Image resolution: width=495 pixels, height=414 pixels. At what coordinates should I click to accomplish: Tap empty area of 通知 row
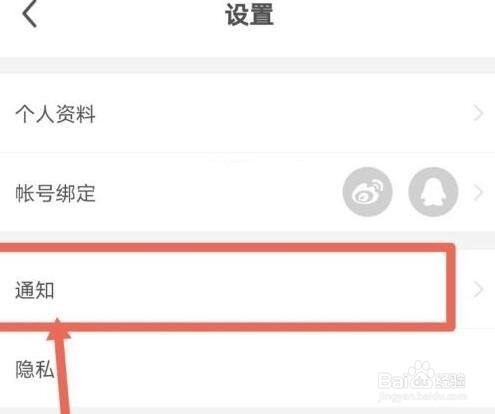tap(250, 289)
